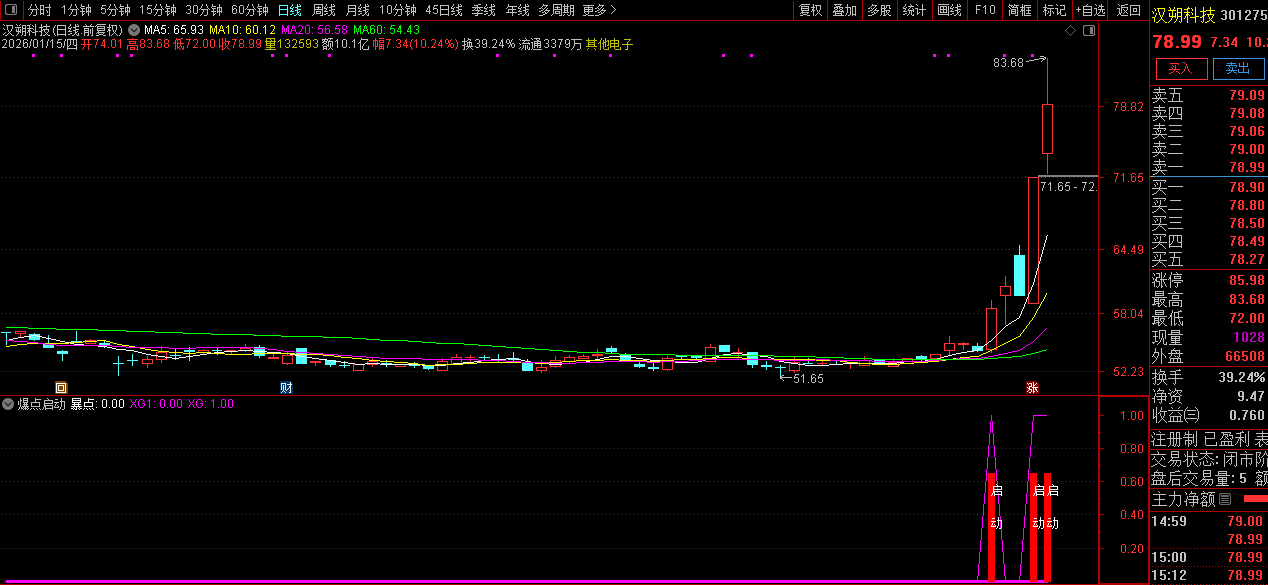Click the 买二 price 78.80
Screen dimensions: 1268x585
pos(1246,205)
